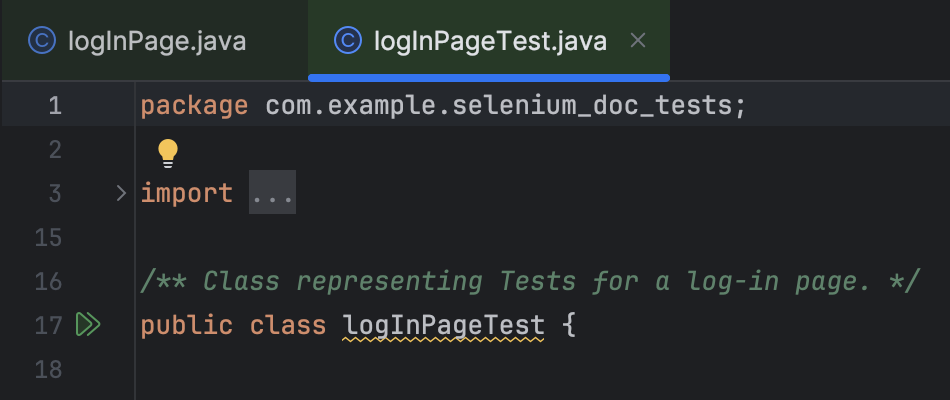Close the logInPageTest.java tab
This screenshot has width=950, height=400.
(x=639, y=41)
